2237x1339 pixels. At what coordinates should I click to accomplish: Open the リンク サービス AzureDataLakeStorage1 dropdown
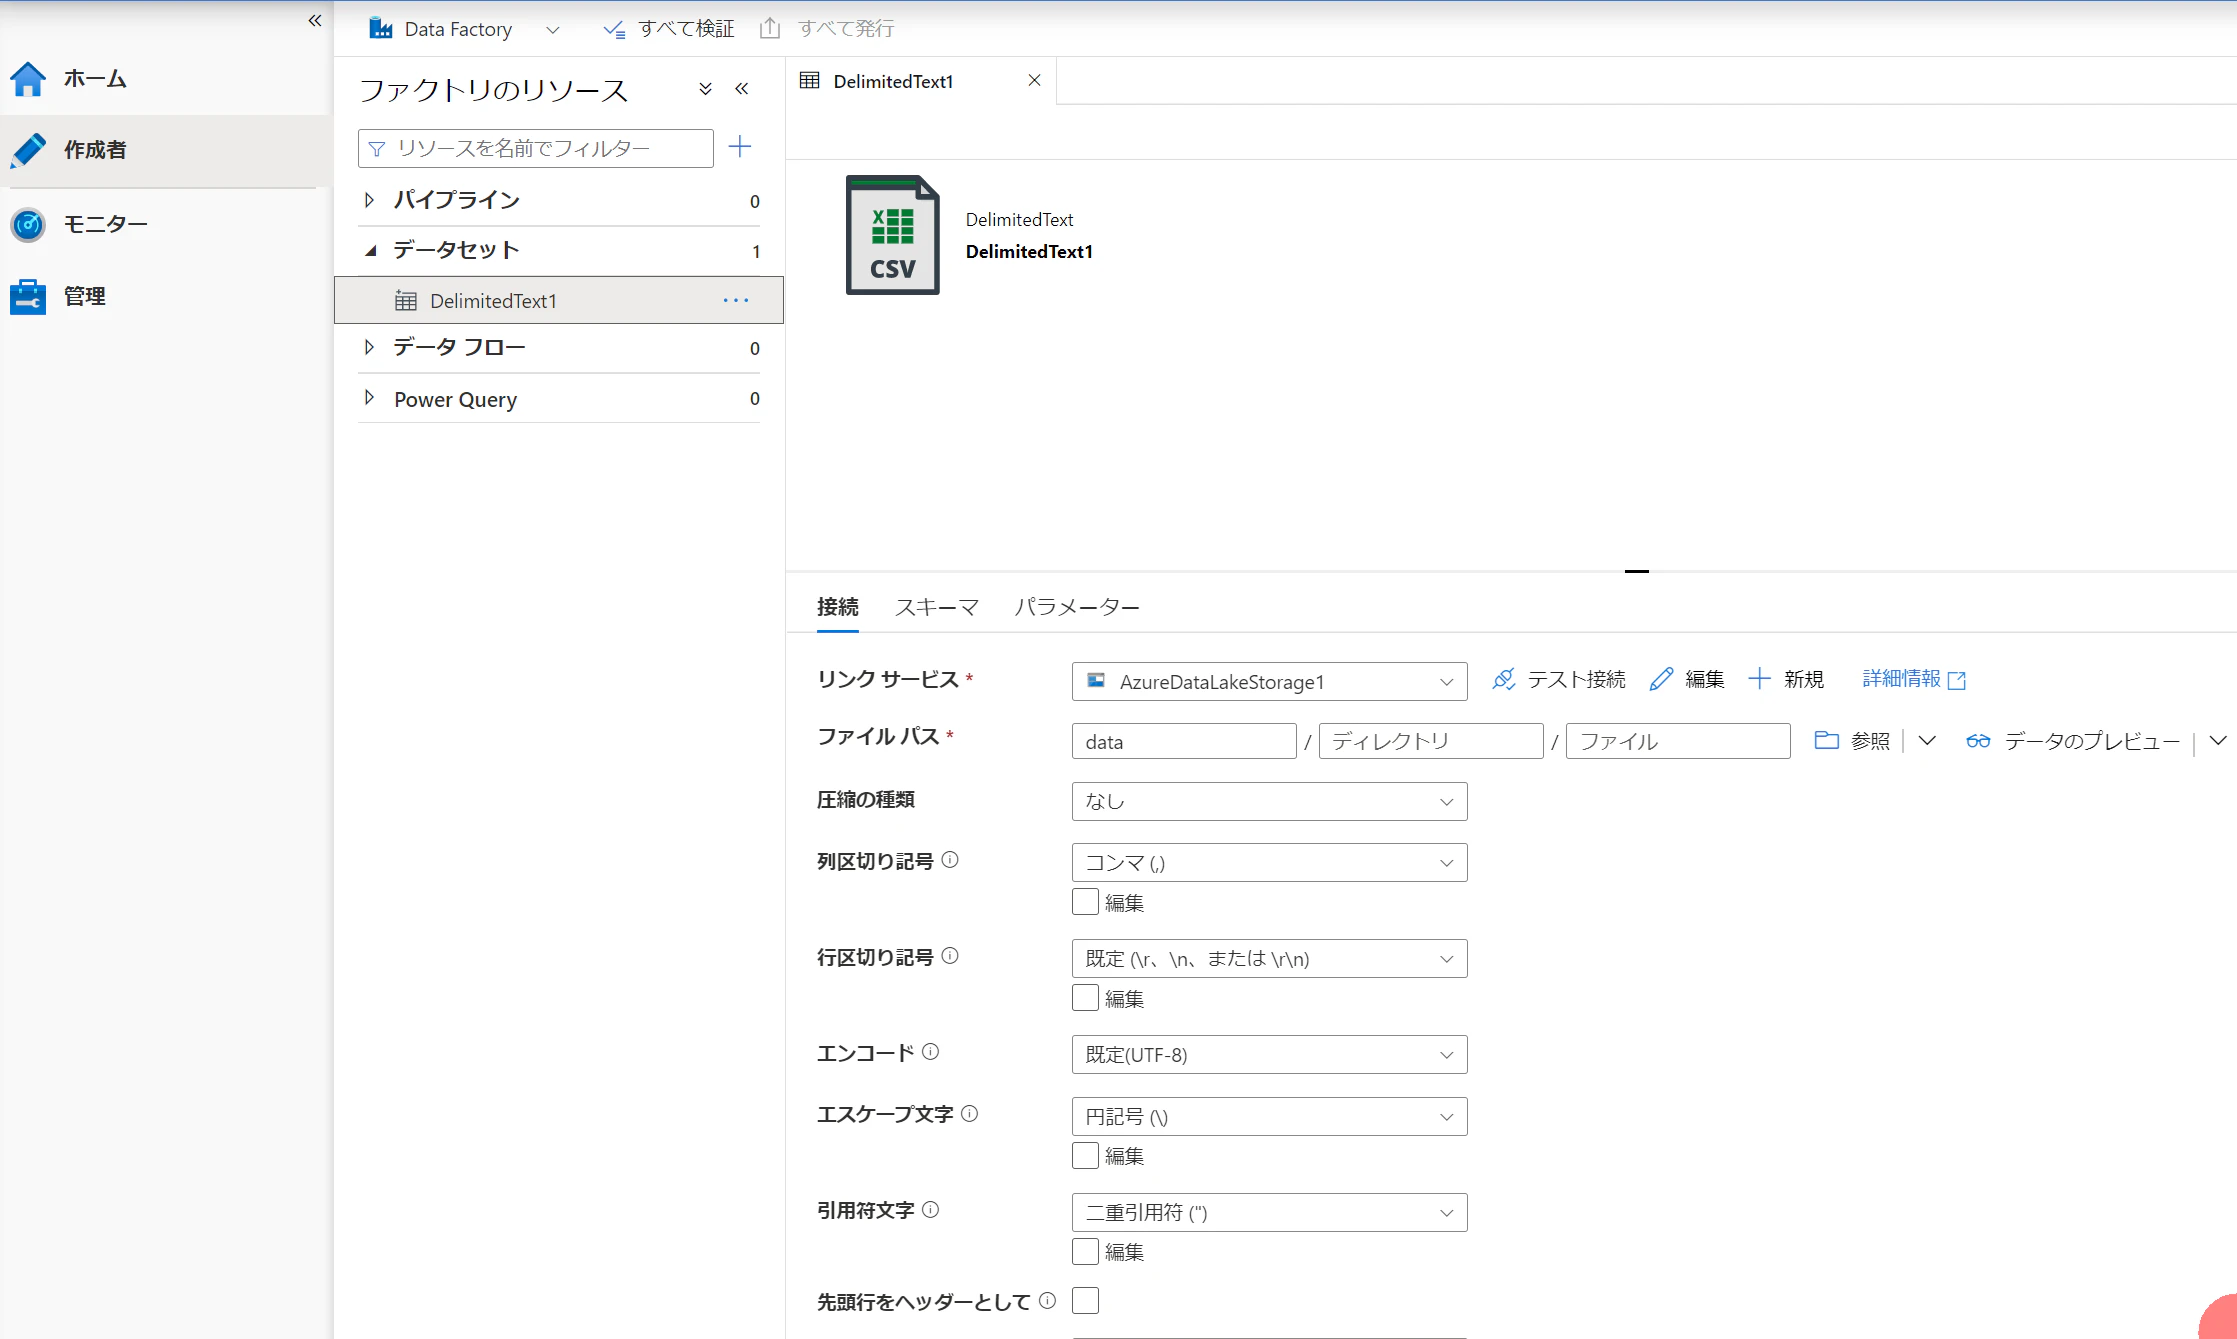(x=1268, y=682)
